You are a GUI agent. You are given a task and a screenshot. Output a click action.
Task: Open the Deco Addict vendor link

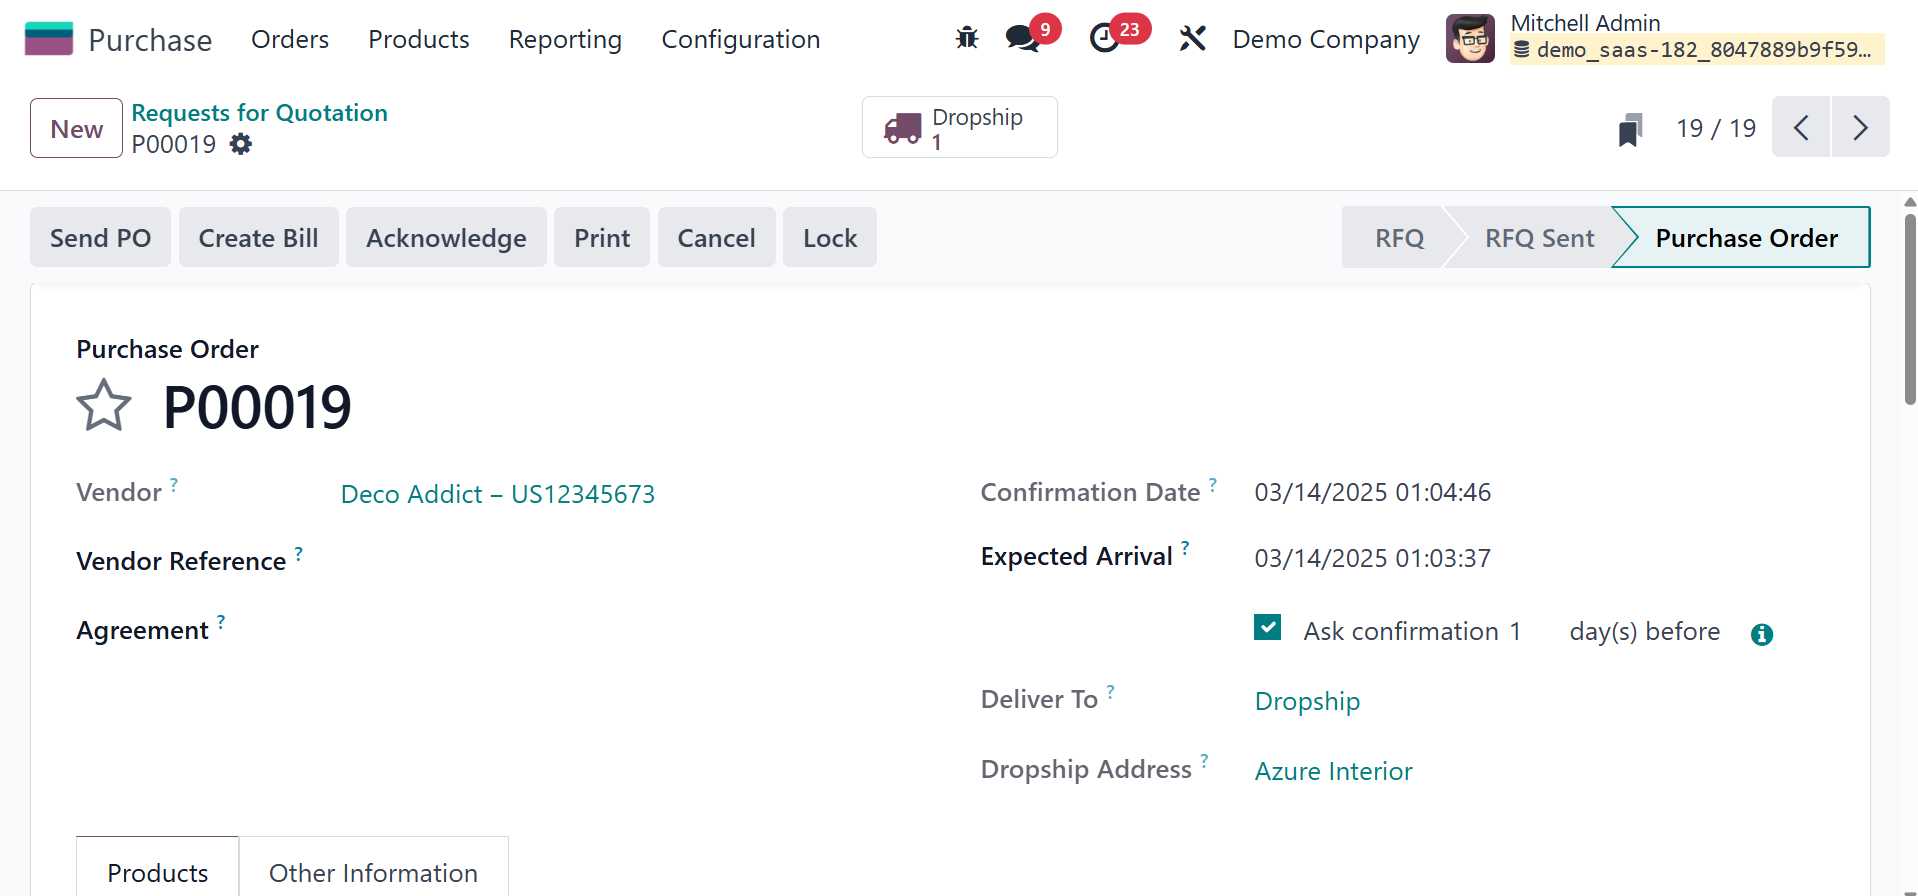(497, 494)
